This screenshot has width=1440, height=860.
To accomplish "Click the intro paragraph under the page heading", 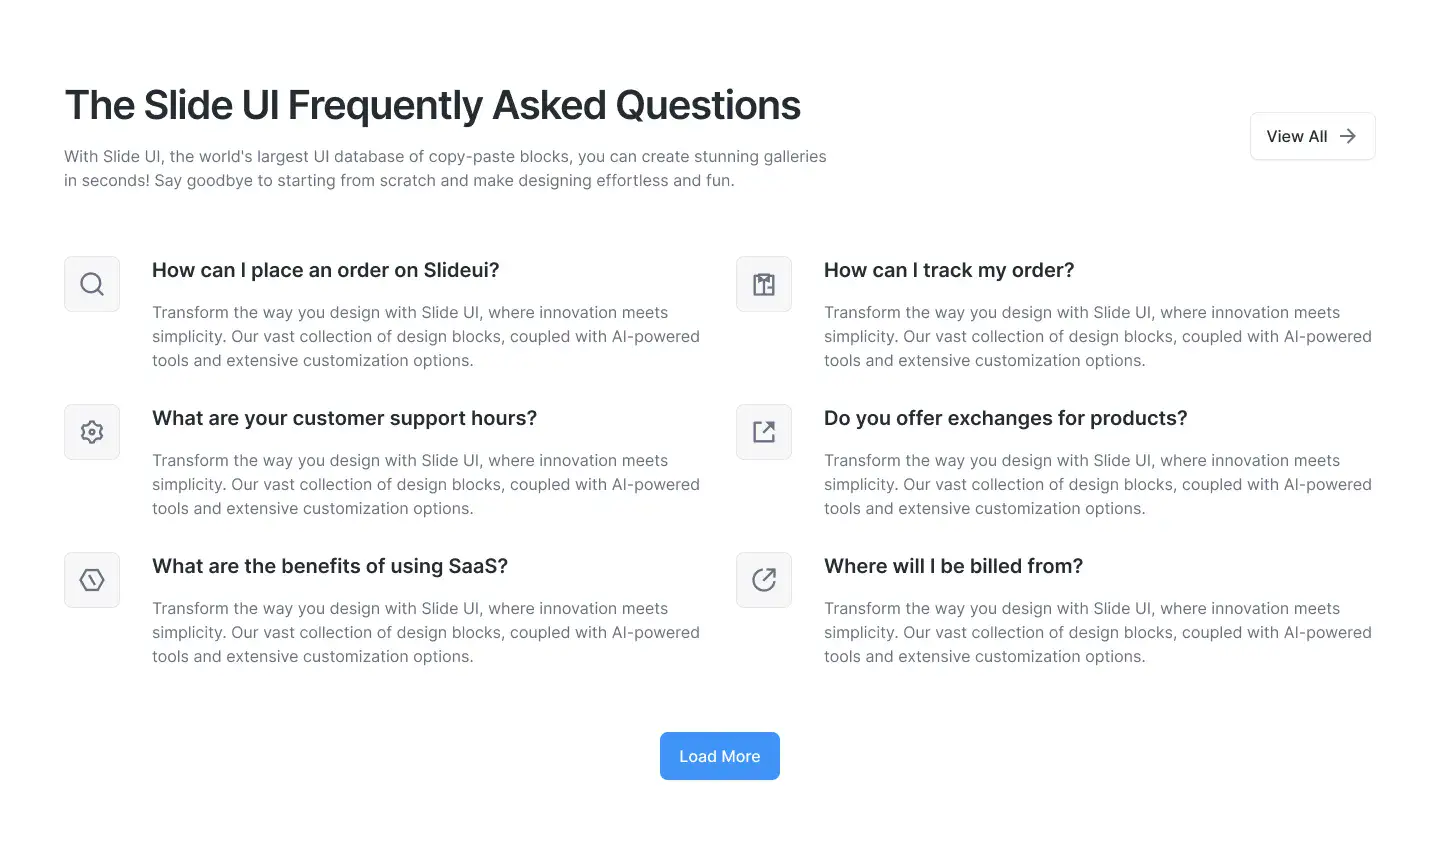I will tap(445, 168).
